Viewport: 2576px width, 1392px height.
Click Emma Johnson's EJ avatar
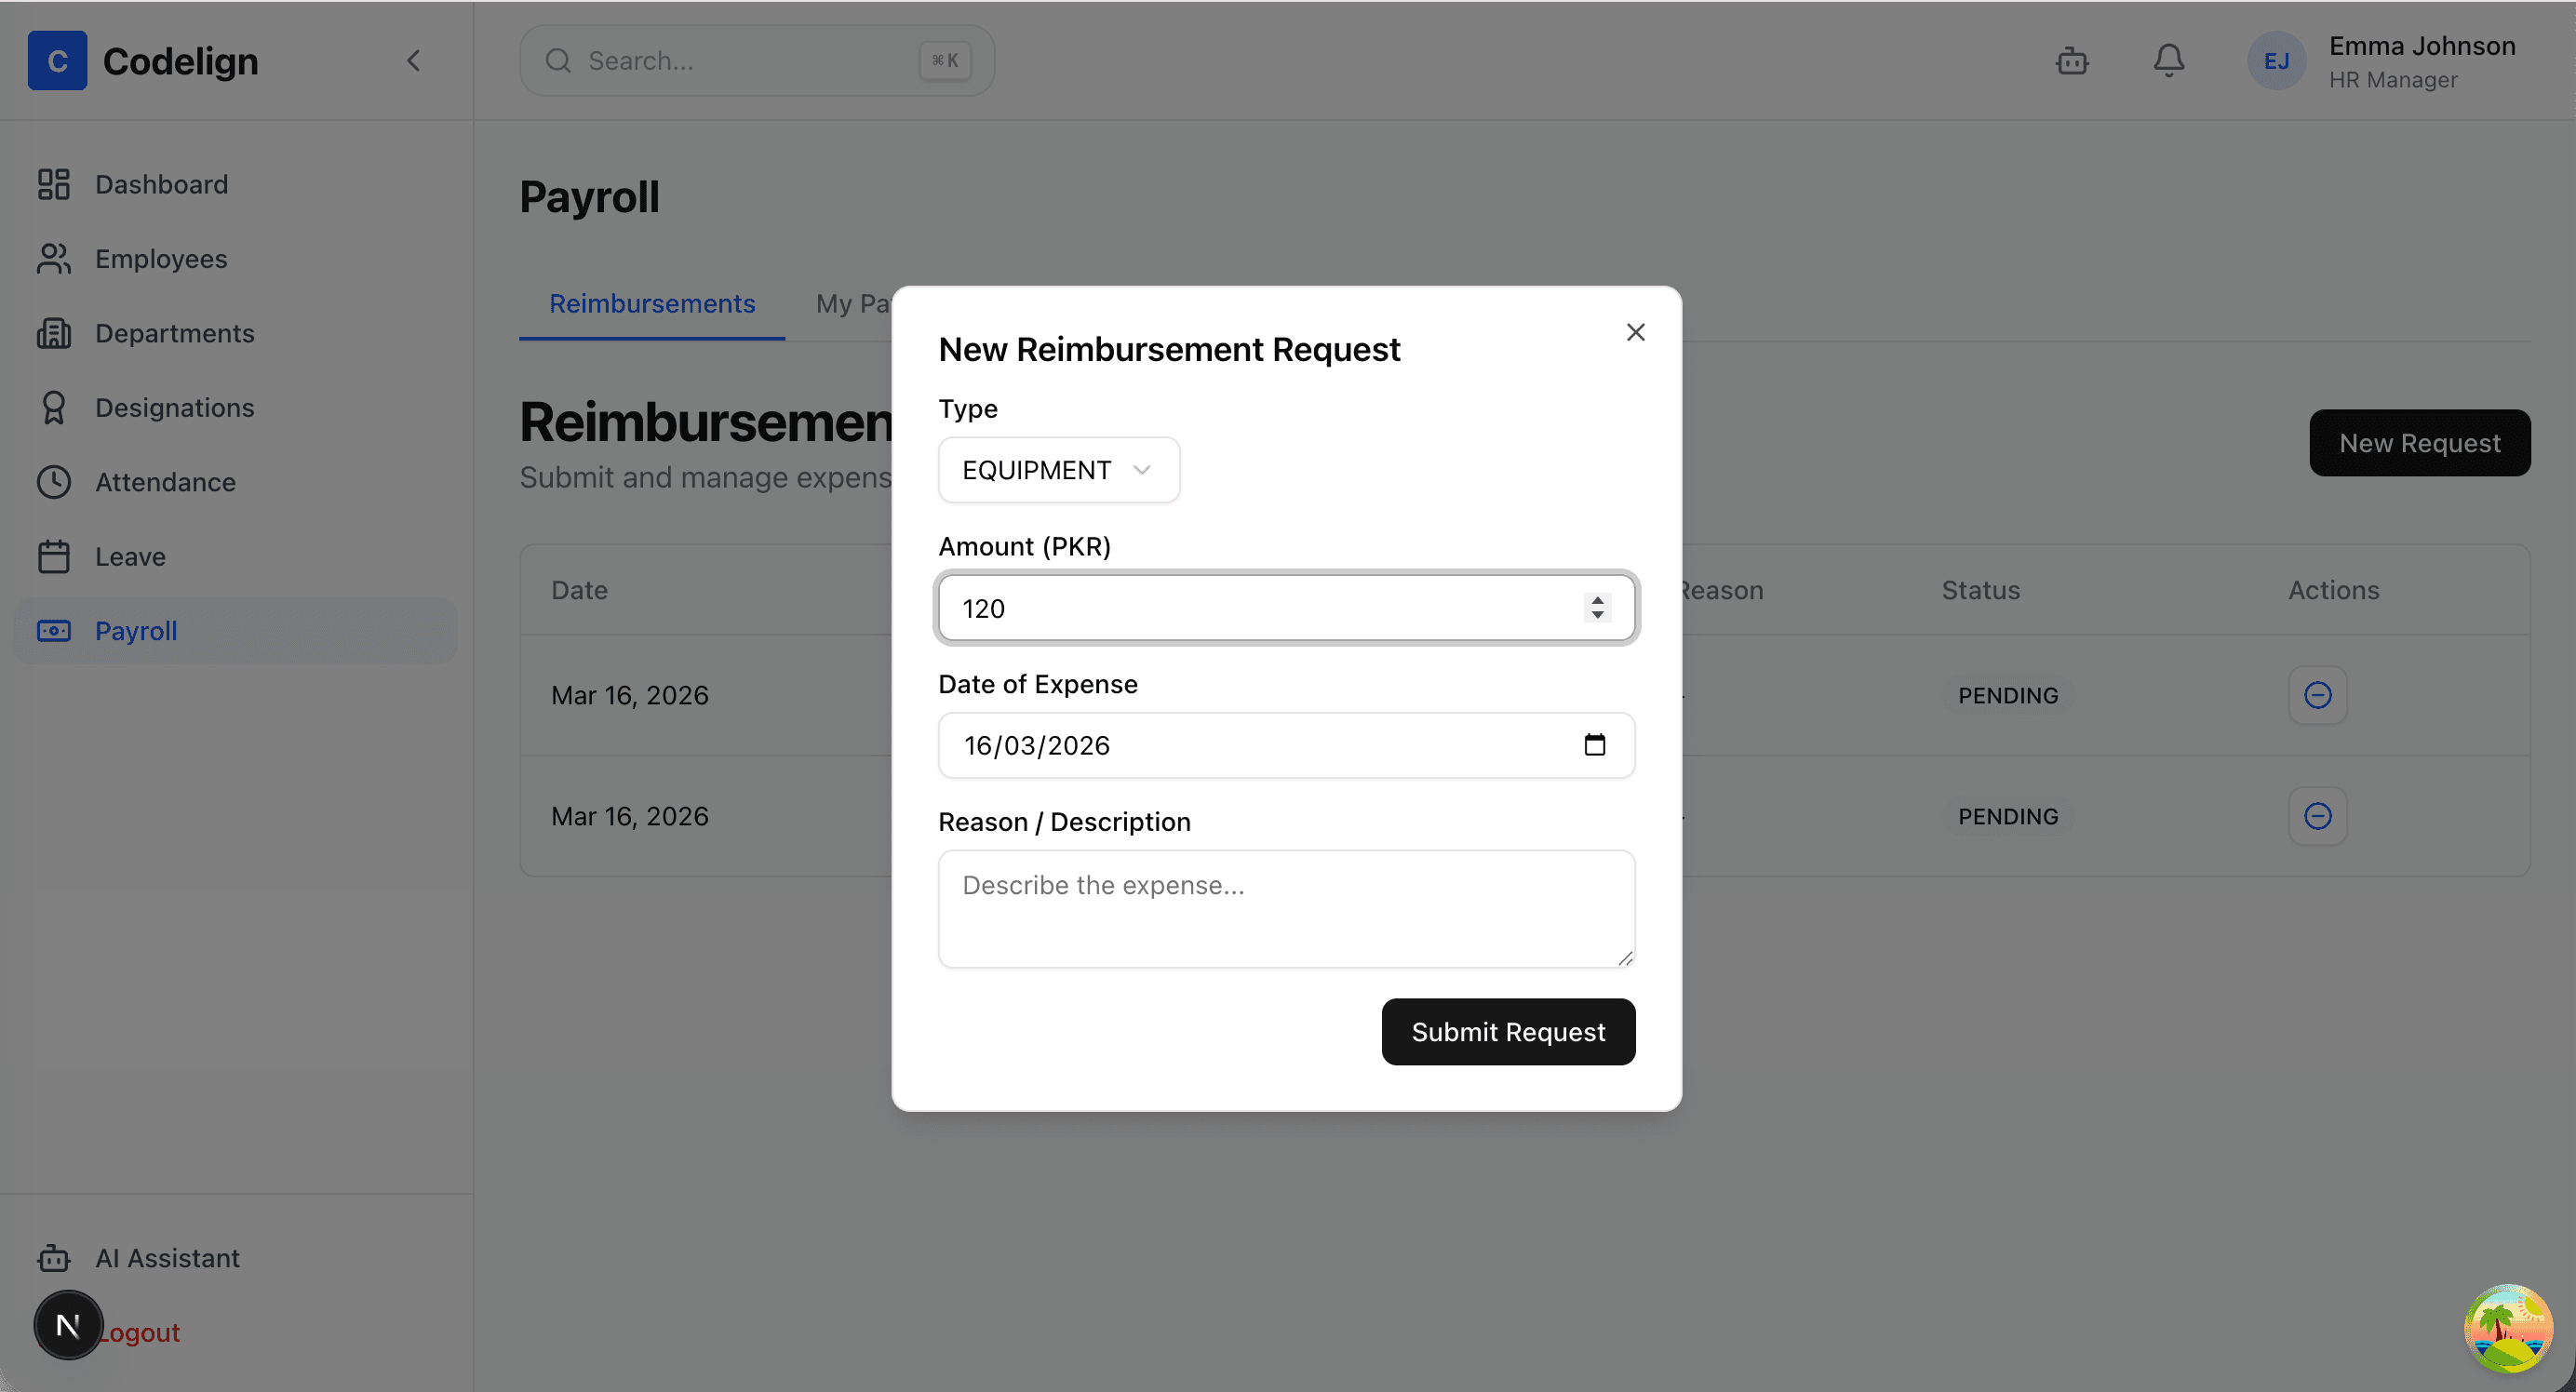(2276, 61)
